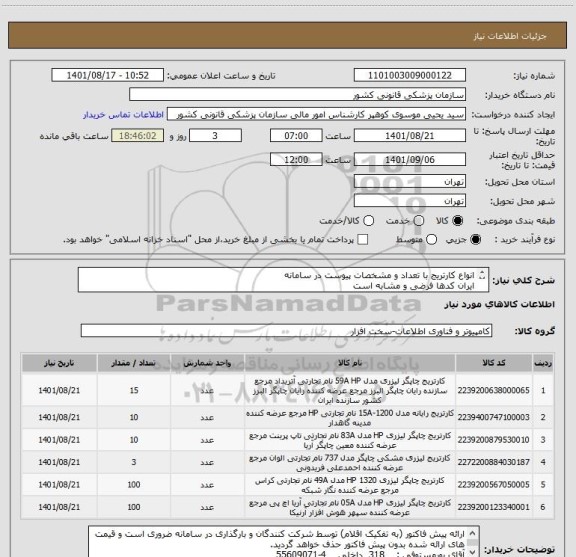Click response deadline date 1401/08/21 field

coord(410,136)
